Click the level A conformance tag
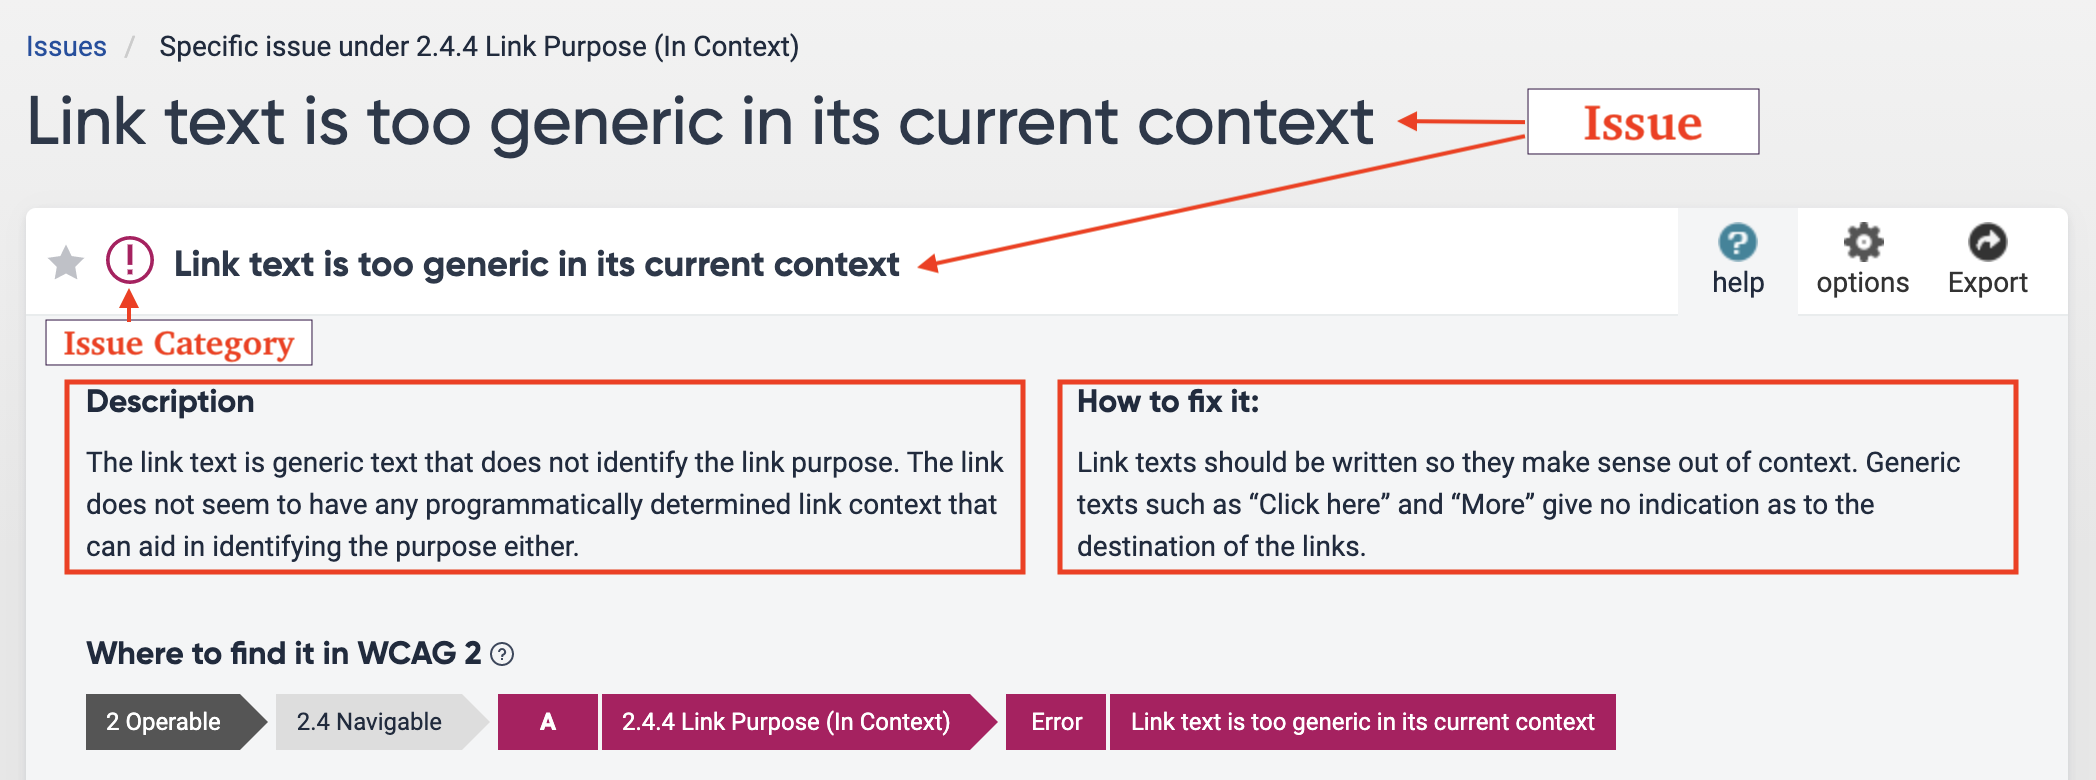Image resolution: width=2096 pixels, height=780 pixels. (547, 722)
